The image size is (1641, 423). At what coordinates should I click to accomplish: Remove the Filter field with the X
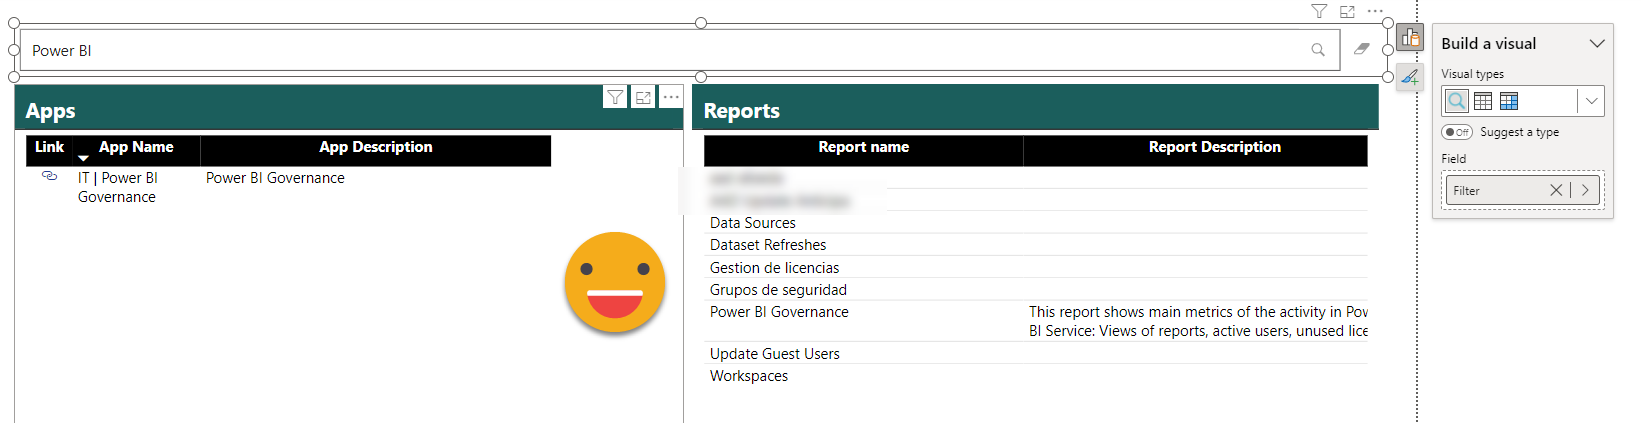[x=1556, y=190]
